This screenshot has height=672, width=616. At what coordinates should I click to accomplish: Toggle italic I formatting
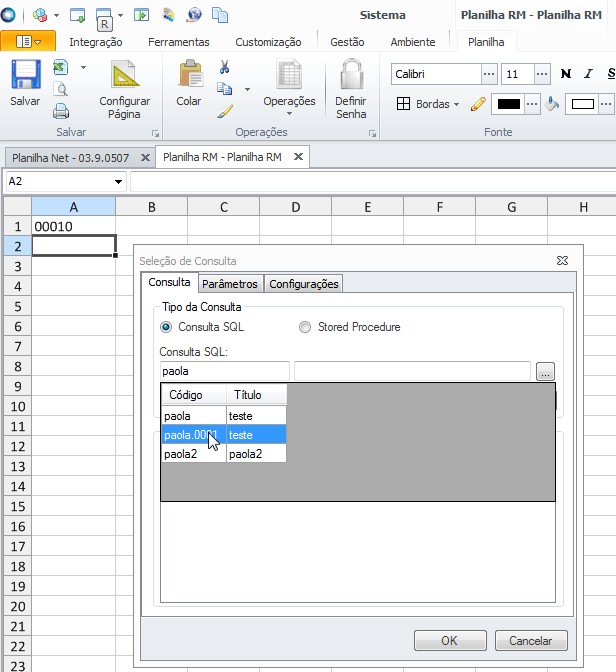point(589,74)
